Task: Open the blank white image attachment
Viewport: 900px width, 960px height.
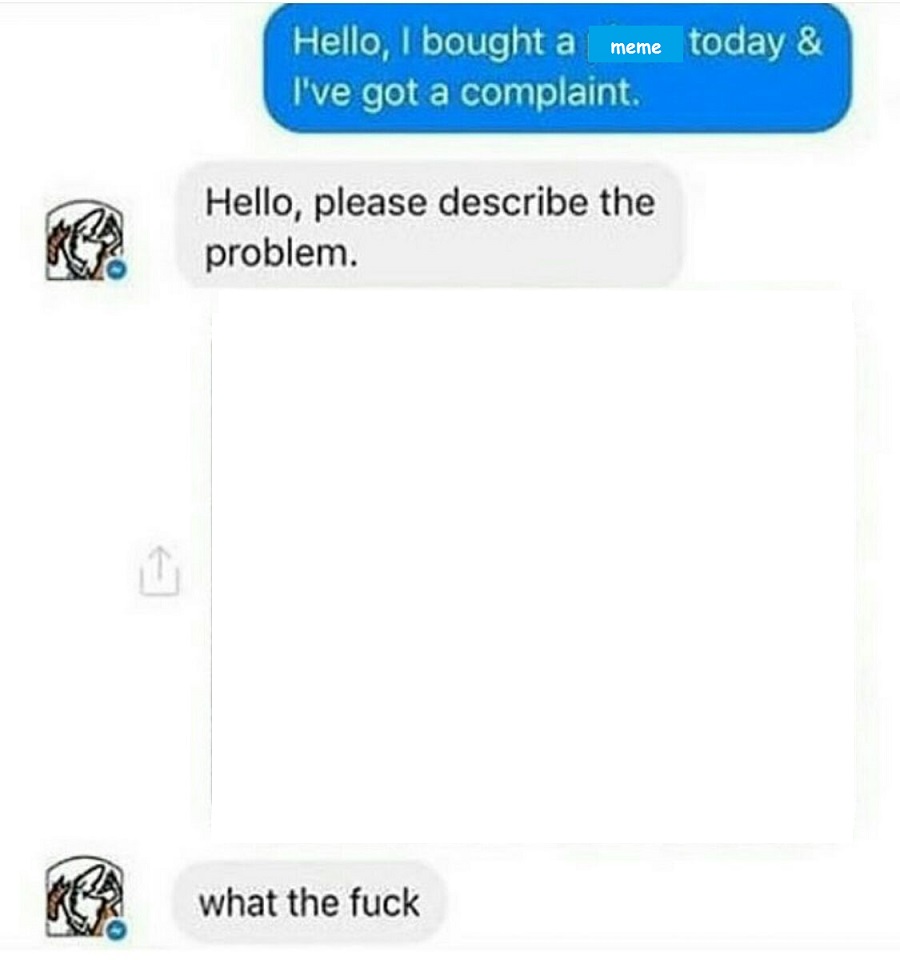Action: point(533,566)
